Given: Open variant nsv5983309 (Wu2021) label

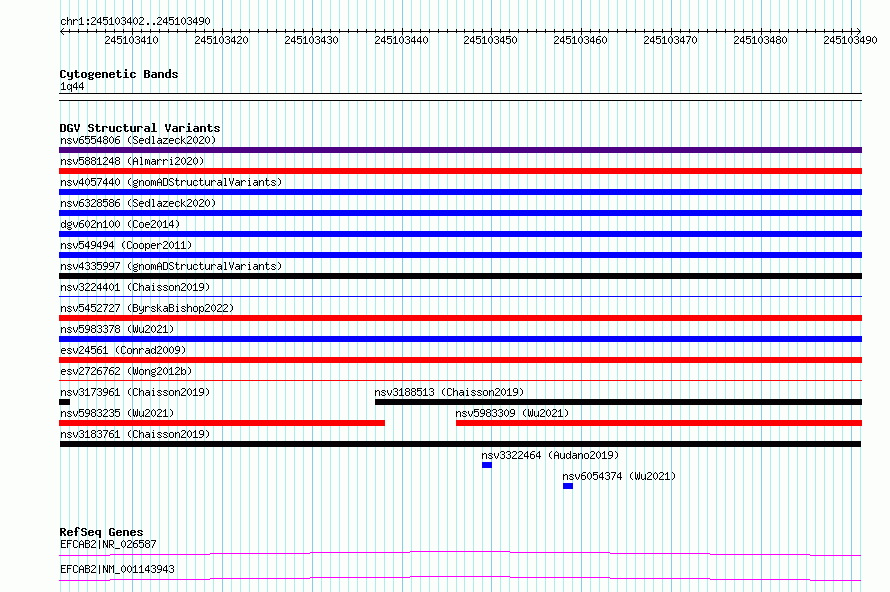Looking at the screenshot, I should coord(512,413).
